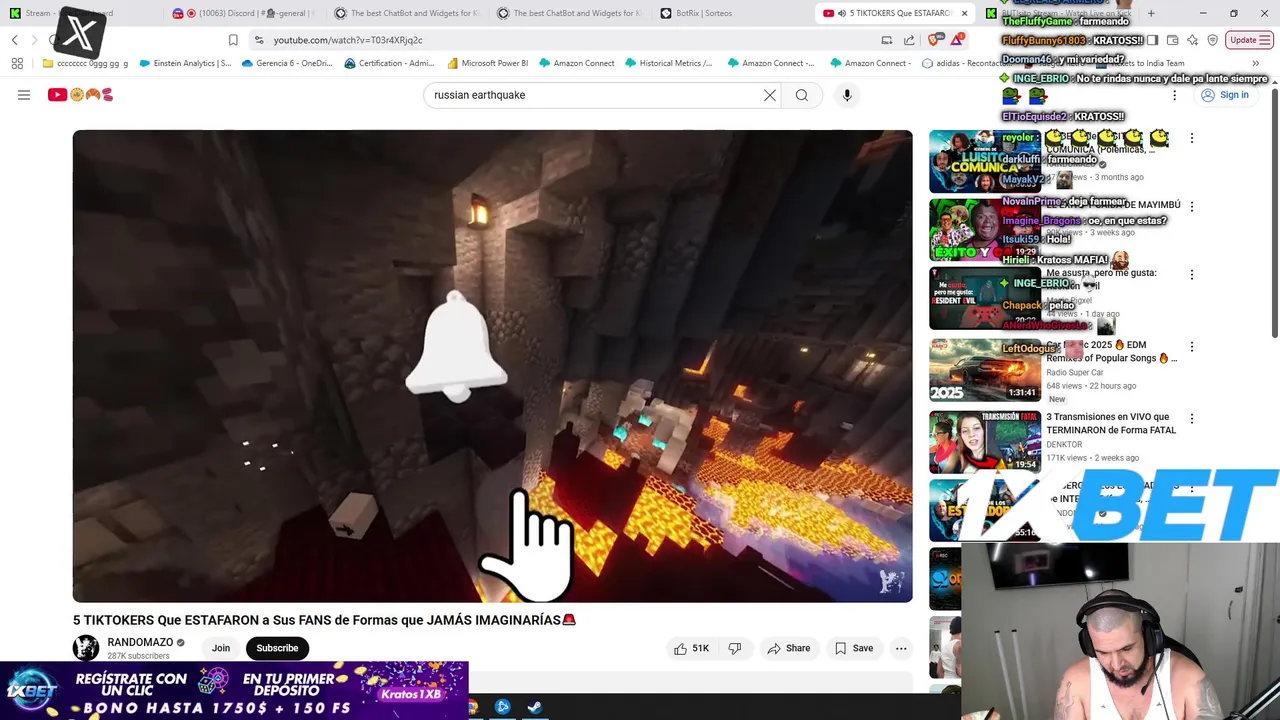
Task: Switch to the BotRix | Sorteos tab
Action: (734, 13)
